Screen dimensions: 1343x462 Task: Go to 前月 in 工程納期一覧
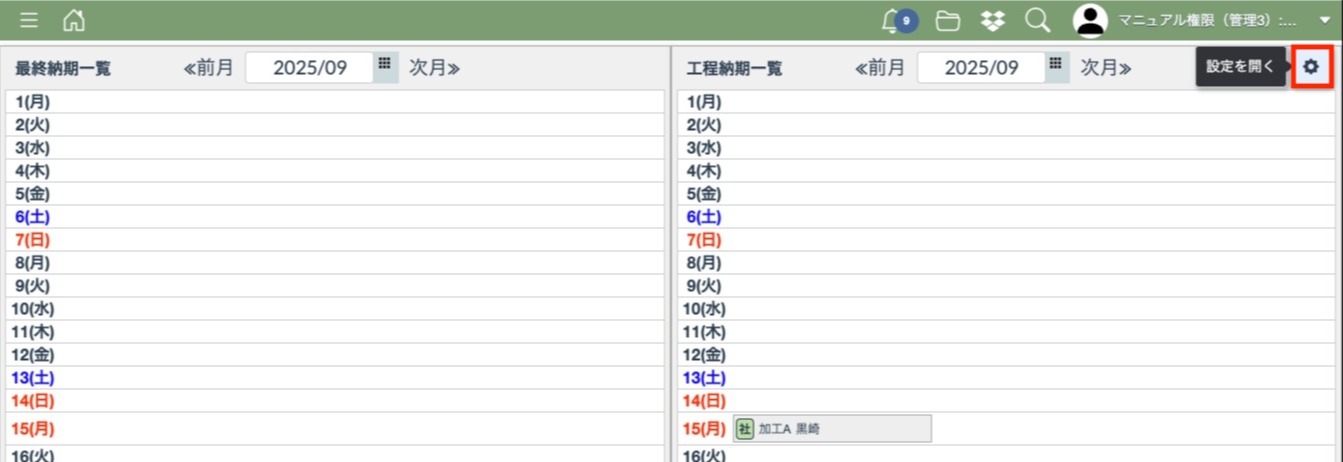tap(880, 68)
